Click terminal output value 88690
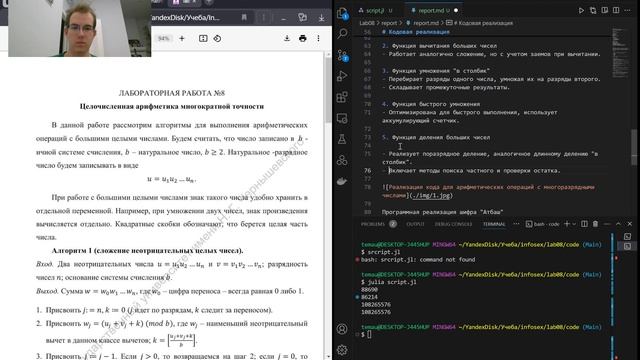The height and width of the screenshot is (360, 640). tap(369, 289)
